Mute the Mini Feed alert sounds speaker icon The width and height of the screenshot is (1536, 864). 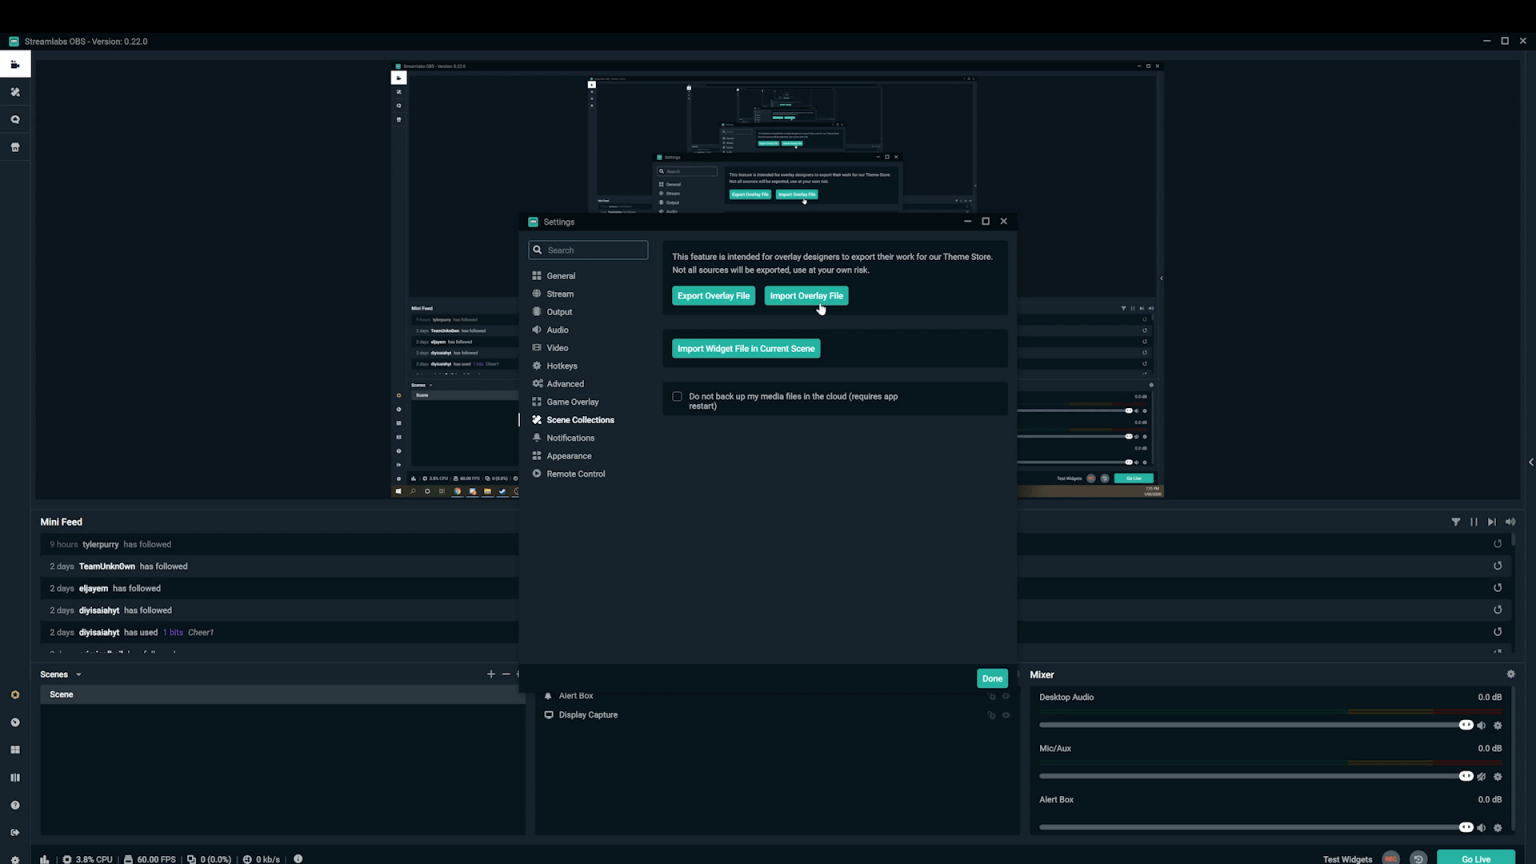pos(1511,521)
